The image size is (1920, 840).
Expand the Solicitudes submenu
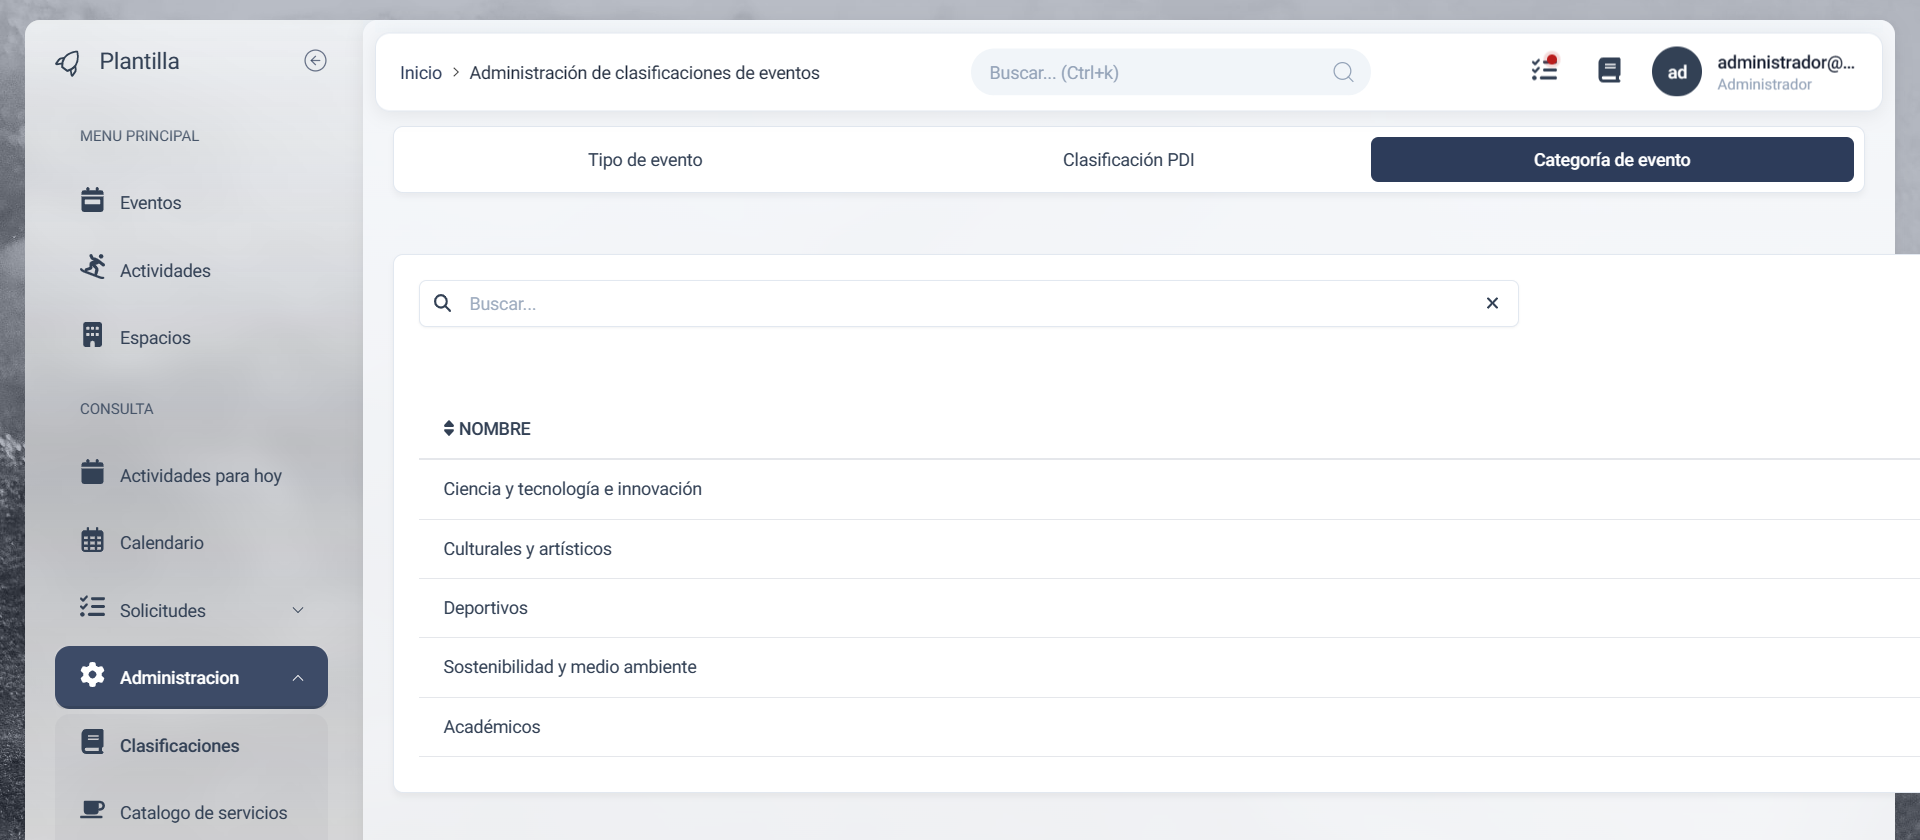coord(297,610)
